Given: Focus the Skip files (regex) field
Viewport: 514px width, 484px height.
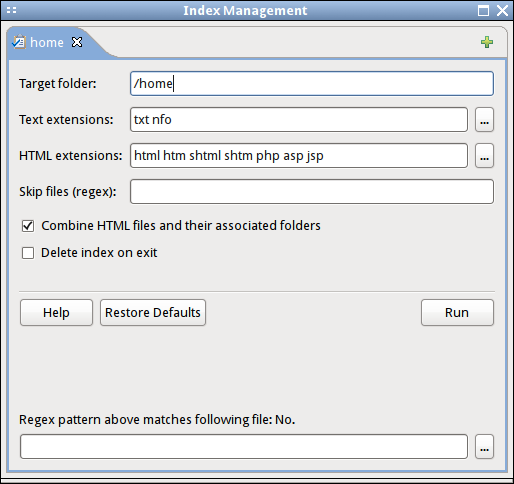Looking at the screenshot, I should (x=312, y=192).
